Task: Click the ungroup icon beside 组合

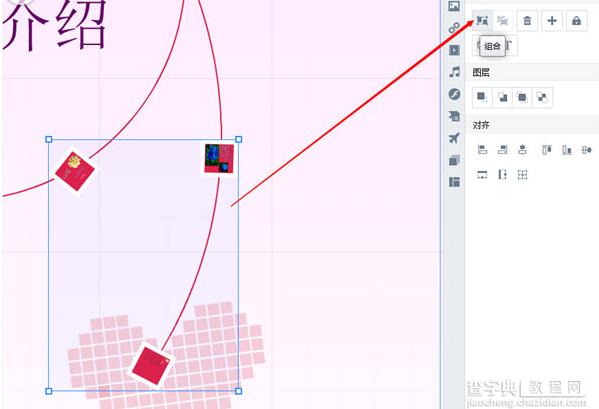Action: tap(502, 21)
